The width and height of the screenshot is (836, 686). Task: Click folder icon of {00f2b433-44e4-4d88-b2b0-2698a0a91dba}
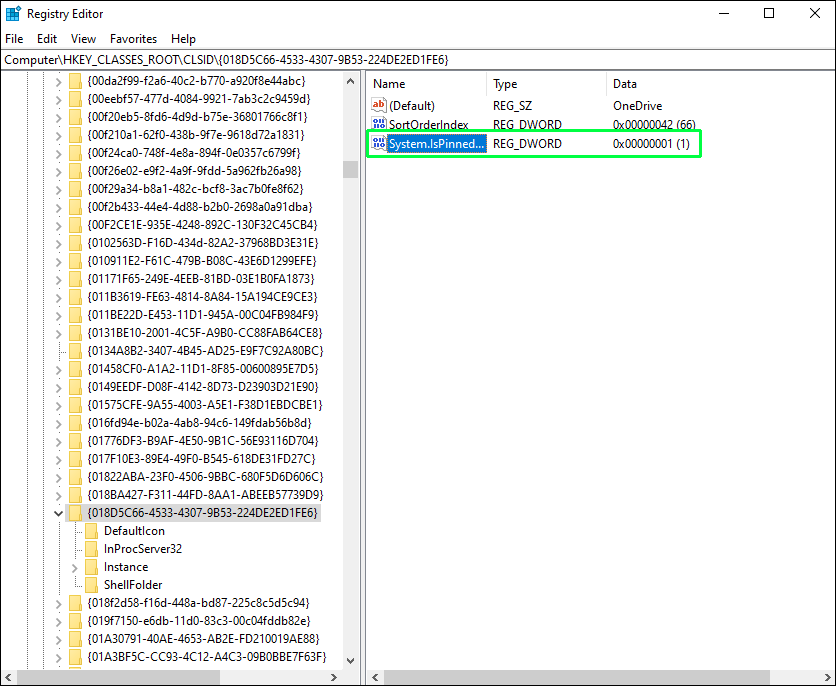click(75, 207)
